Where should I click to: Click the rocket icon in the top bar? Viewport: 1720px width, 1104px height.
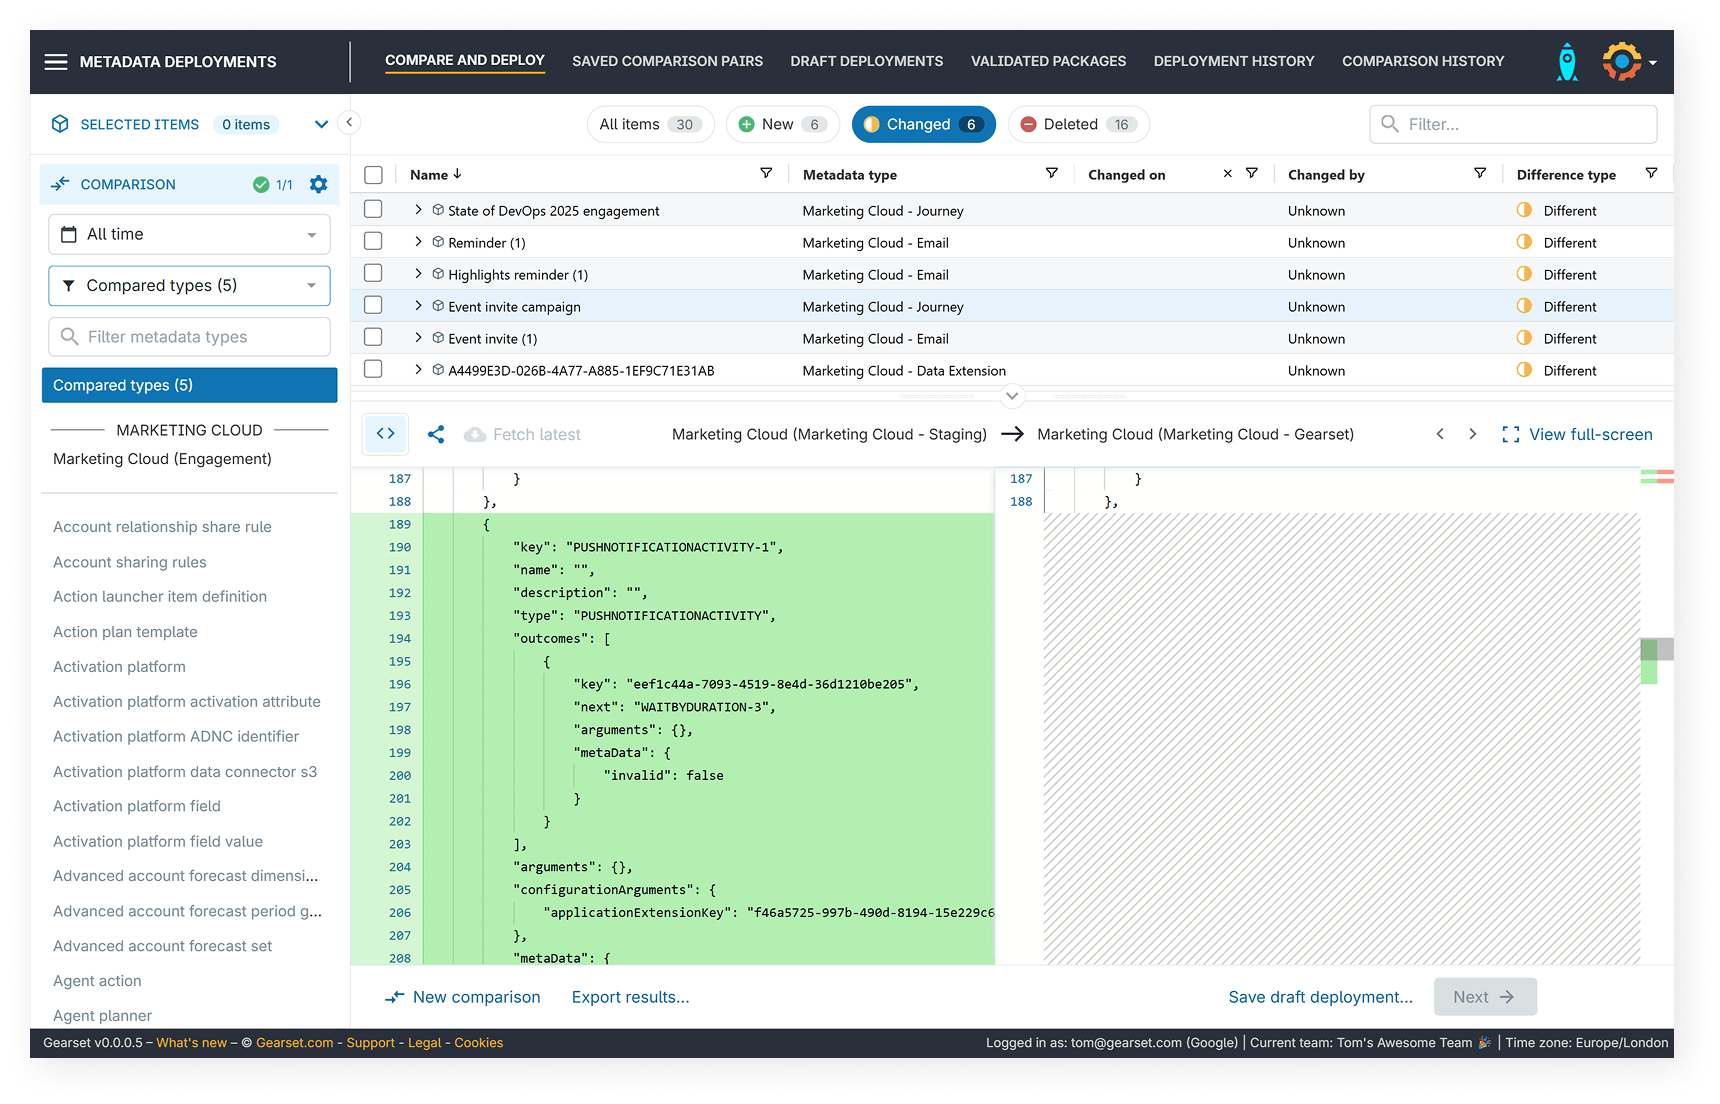click(1566, 61)
